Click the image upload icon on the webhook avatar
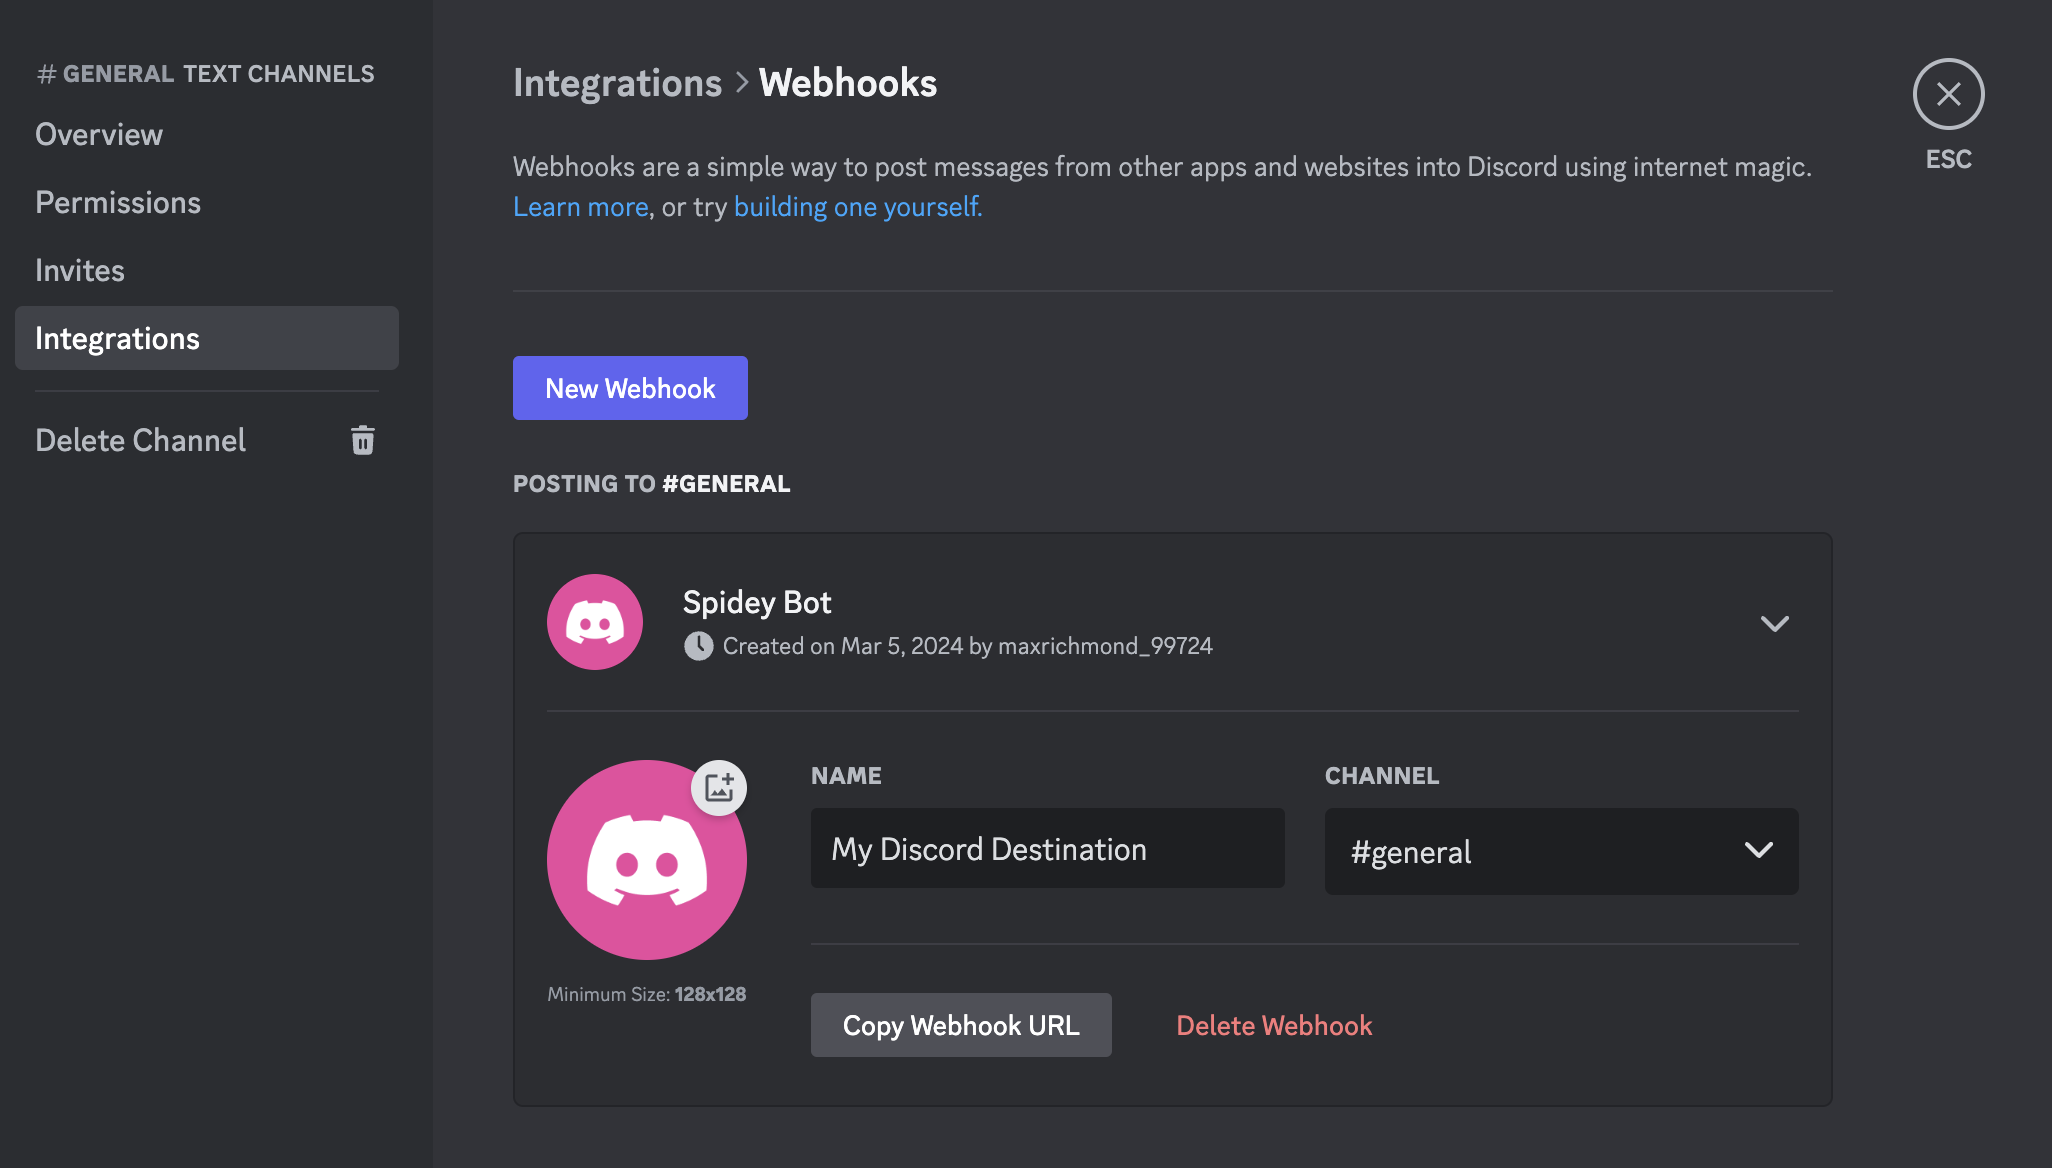This screenshot has width=2052, height=1168. click(719, 787)
